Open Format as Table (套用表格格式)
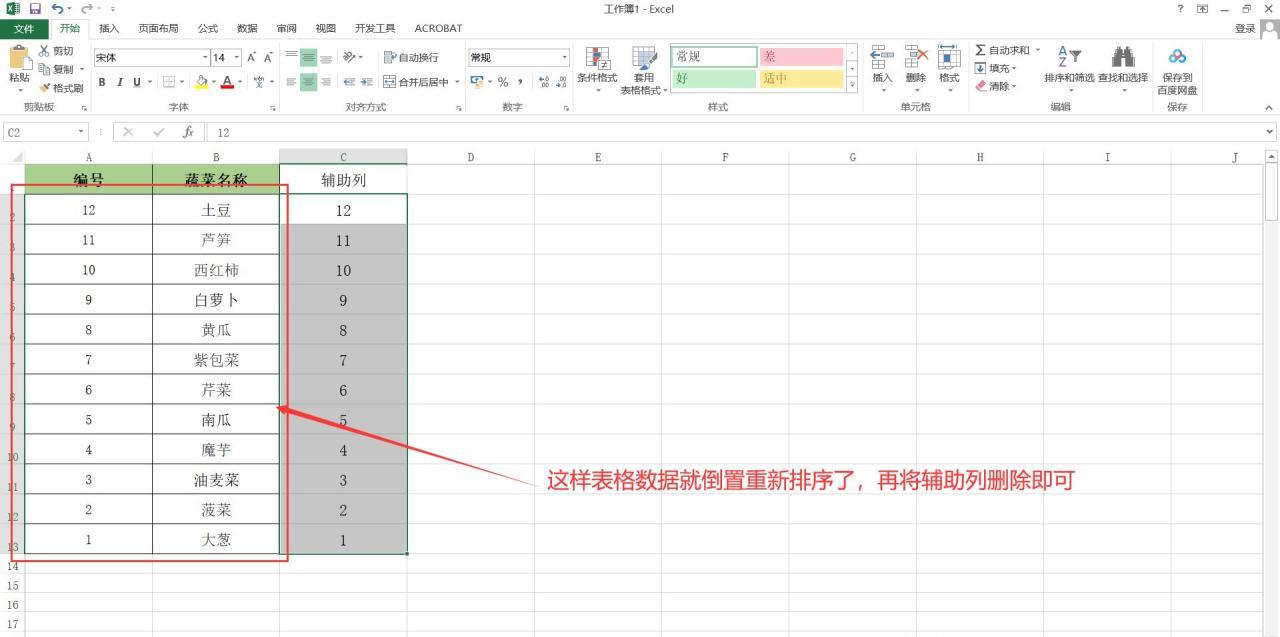The height and width of the screenshot is (637, 1280). pos(644,70)
